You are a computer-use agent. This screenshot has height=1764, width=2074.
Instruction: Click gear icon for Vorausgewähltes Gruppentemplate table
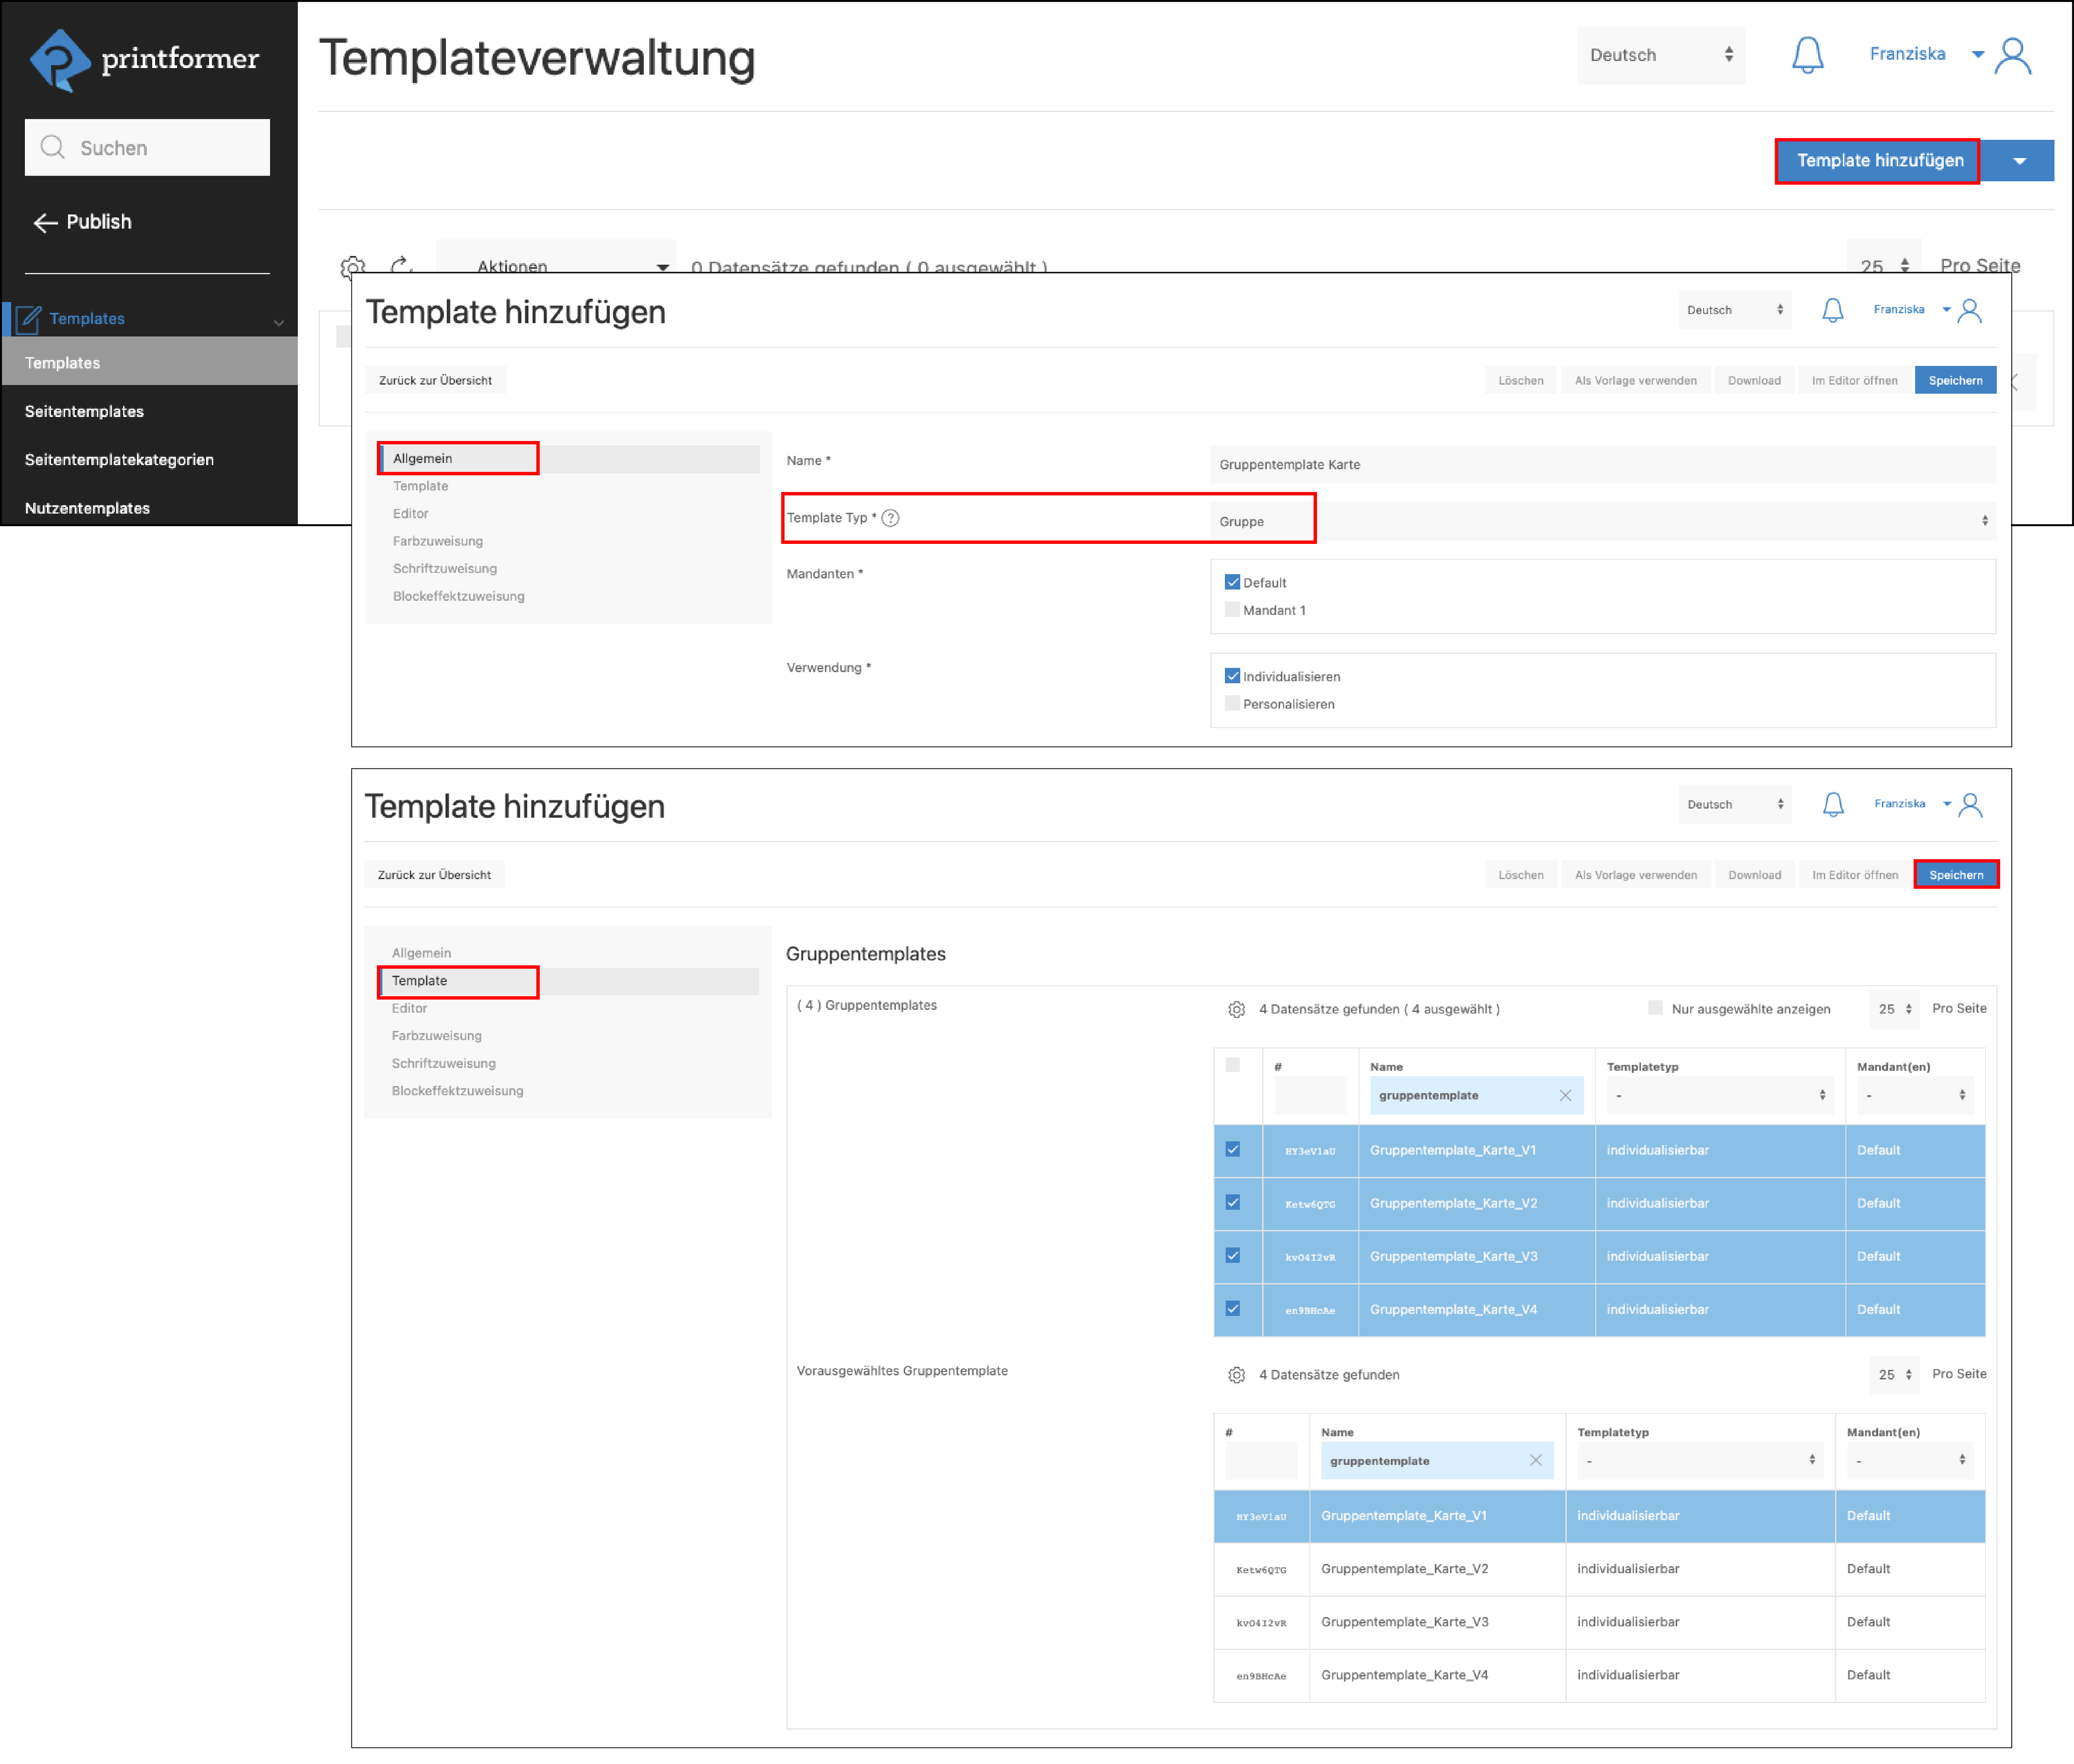click(x=1236, y=1375)
